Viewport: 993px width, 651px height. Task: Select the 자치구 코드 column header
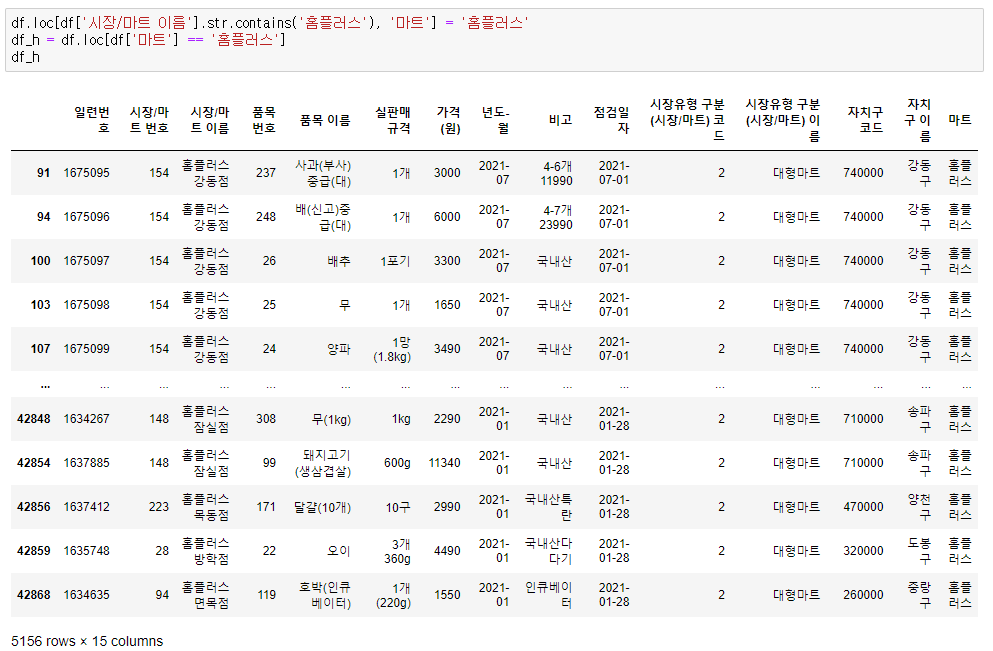tap(865, 120)
